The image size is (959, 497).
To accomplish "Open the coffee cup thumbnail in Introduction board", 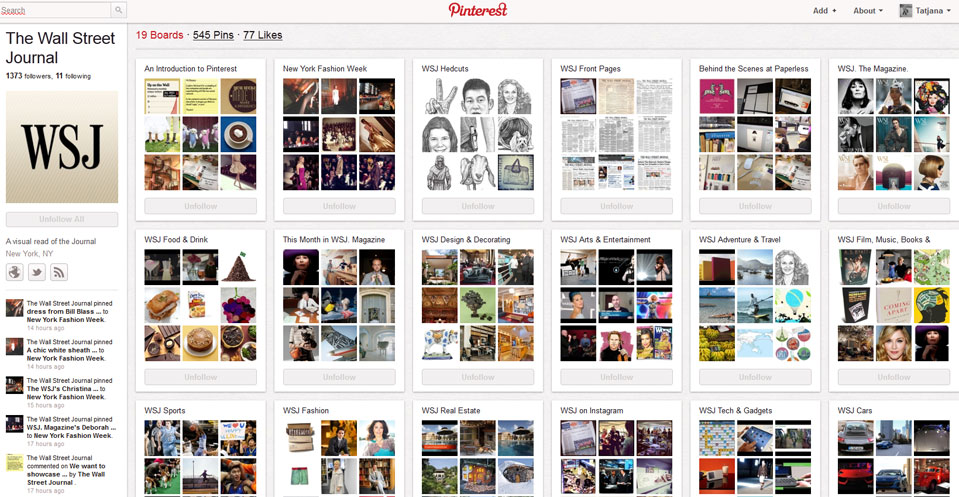I will click(x=239, y=134).
